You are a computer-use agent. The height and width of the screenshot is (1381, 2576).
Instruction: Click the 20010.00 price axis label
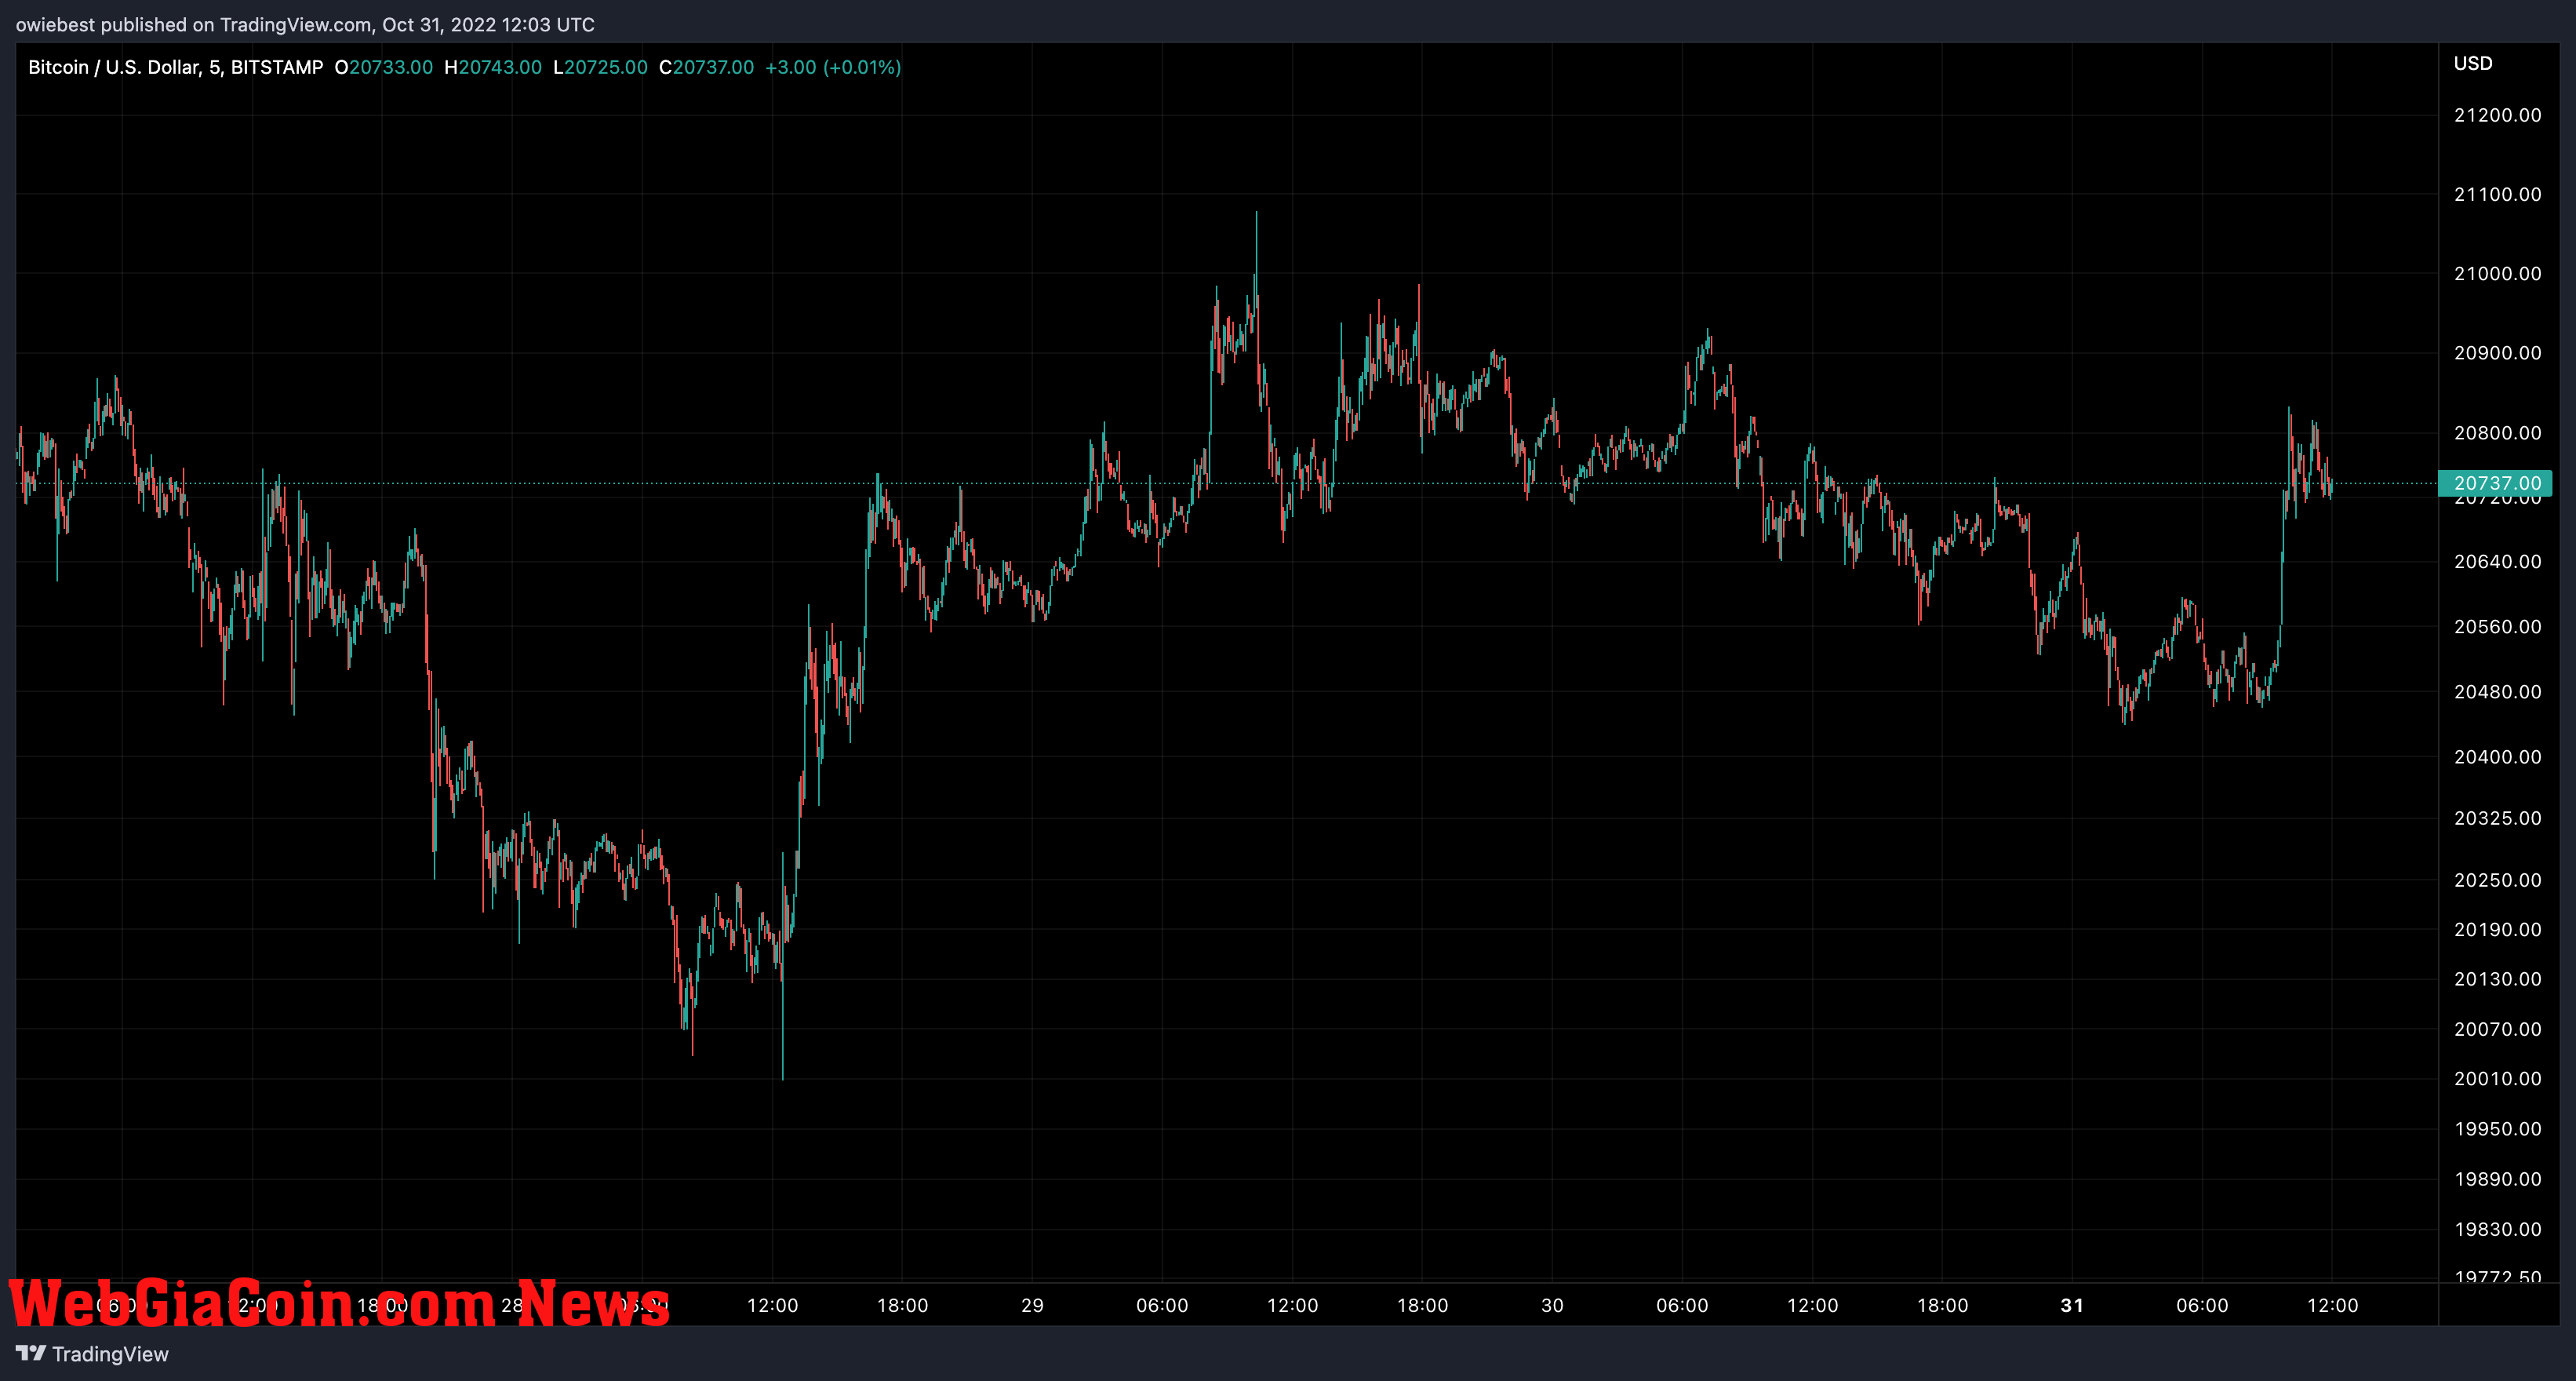coord(2497,1078)
